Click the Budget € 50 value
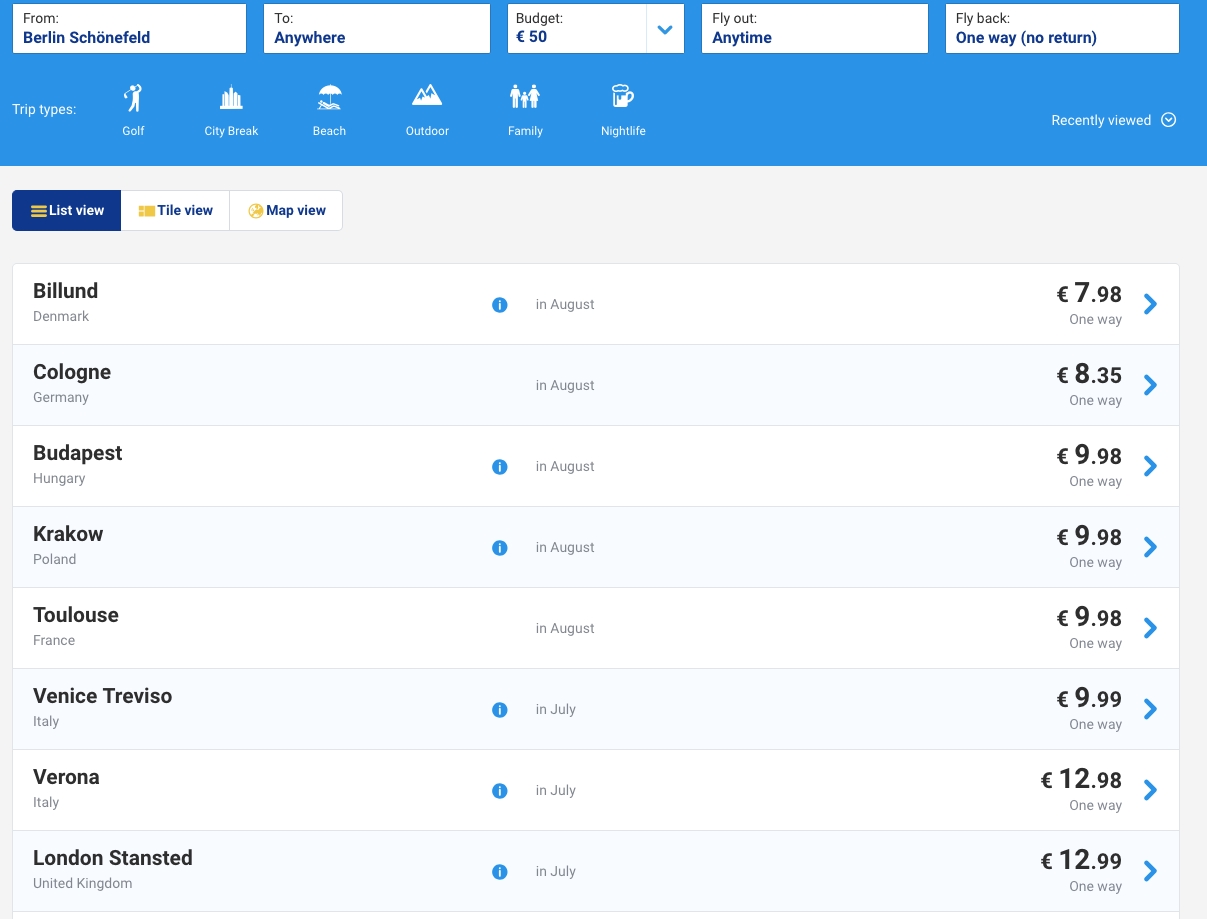Screen dimensions: 1207x919 pyautogui.click(x=532, y=37)
